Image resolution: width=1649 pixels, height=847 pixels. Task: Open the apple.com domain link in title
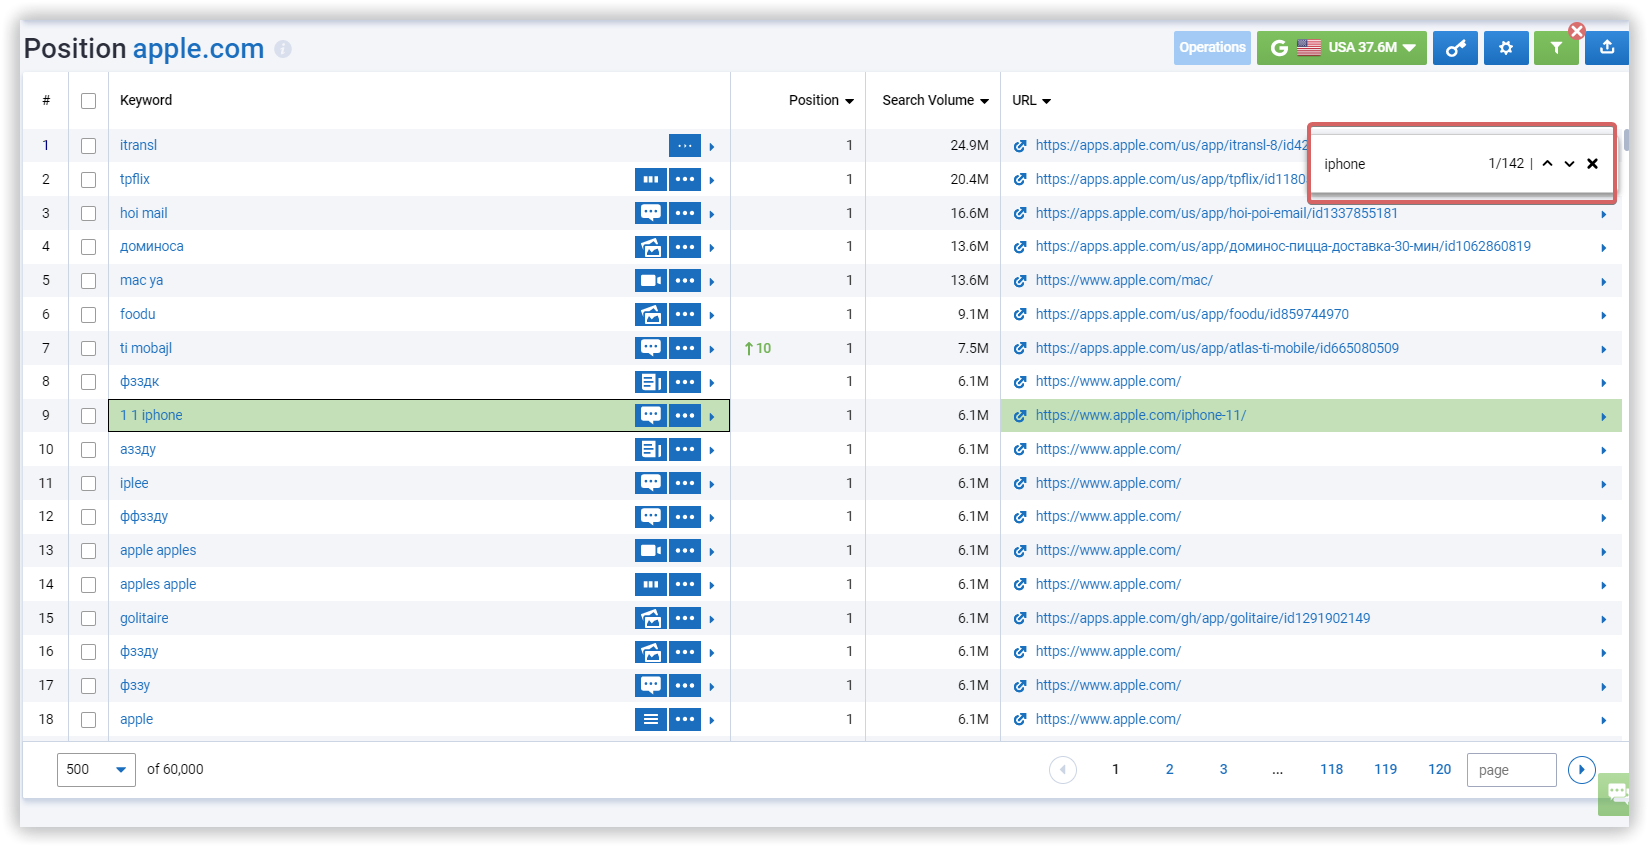pyautogui.click(x=198, y=48)
